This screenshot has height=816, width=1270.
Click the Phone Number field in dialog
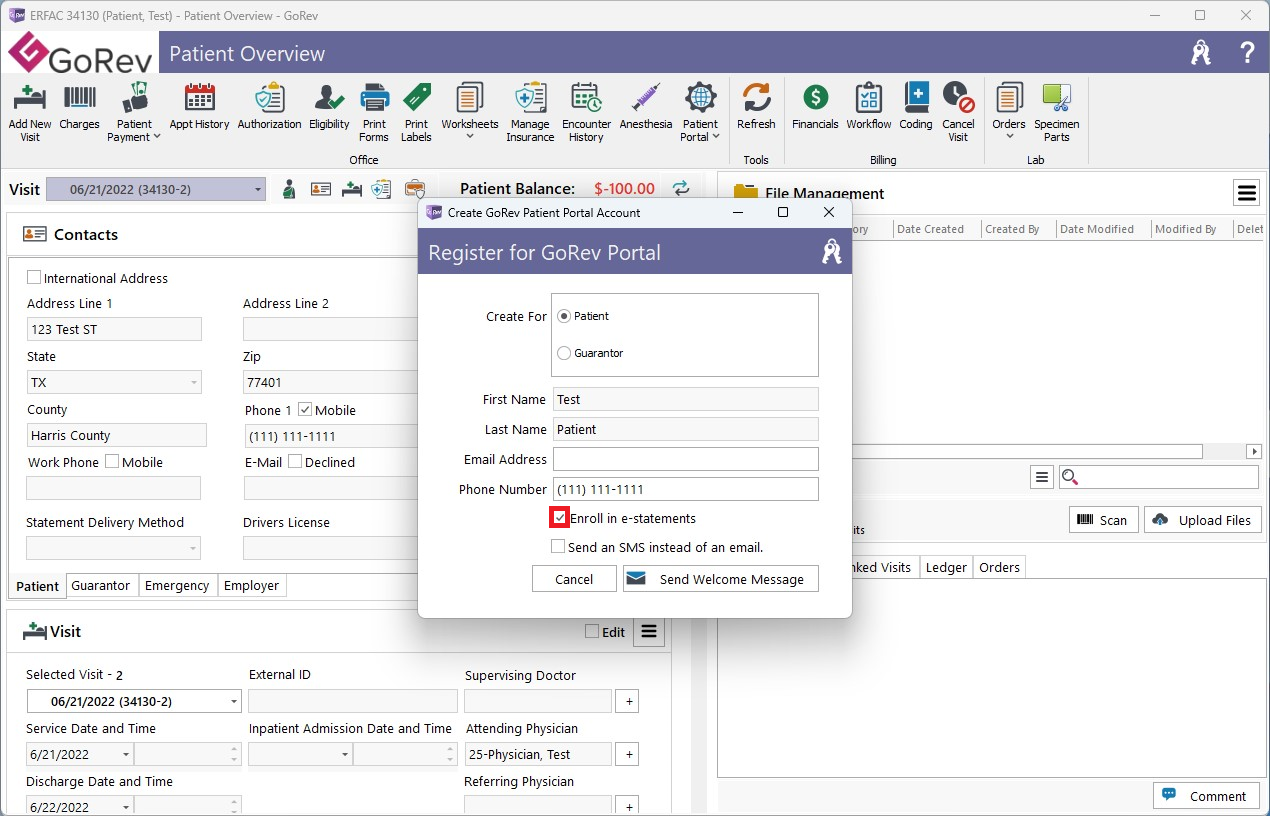coord(686,489)
